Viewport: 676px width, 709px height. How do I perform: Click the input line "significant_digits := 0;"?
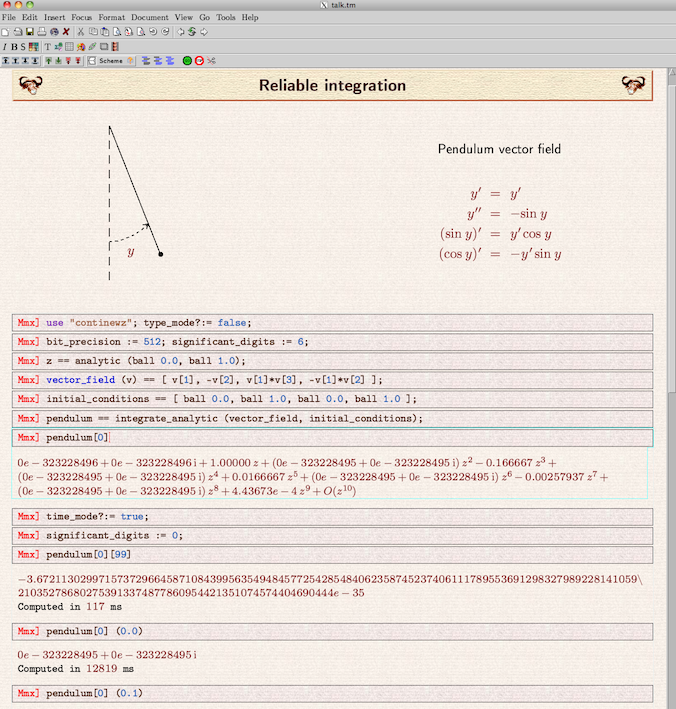[x=332, y=536]
